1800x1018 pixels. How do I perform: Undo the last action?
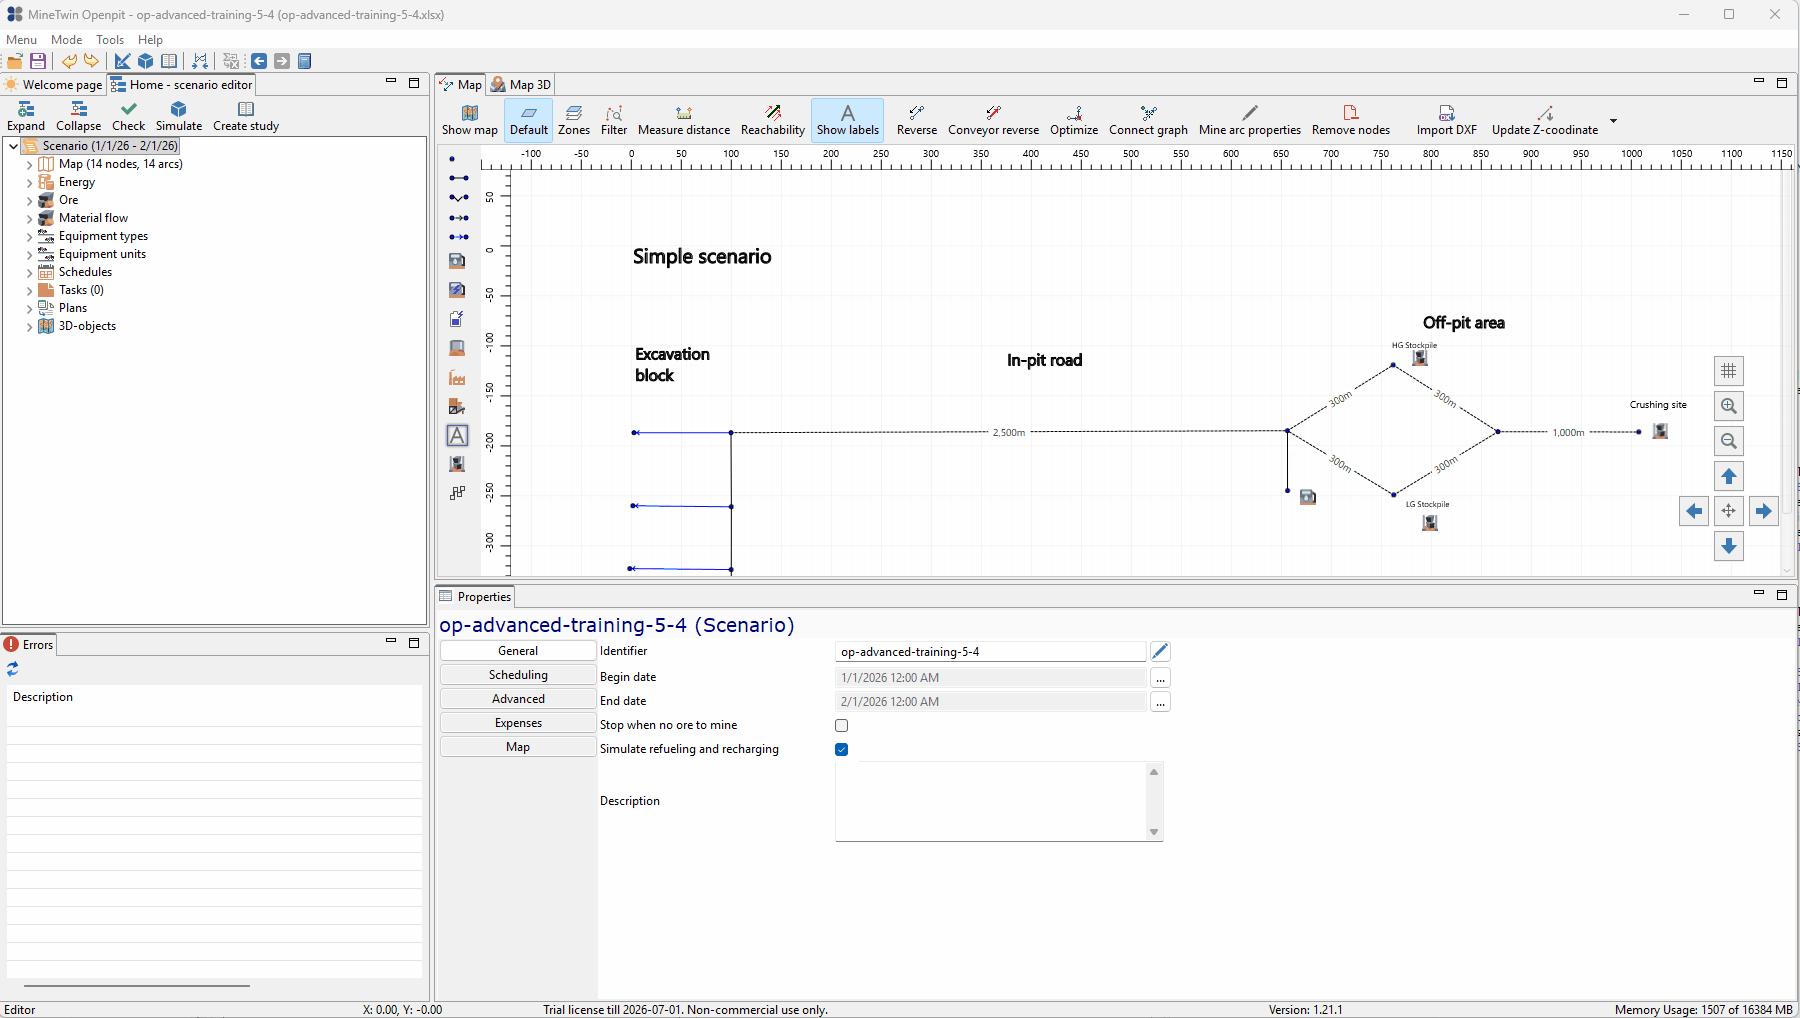pos(69,61)
